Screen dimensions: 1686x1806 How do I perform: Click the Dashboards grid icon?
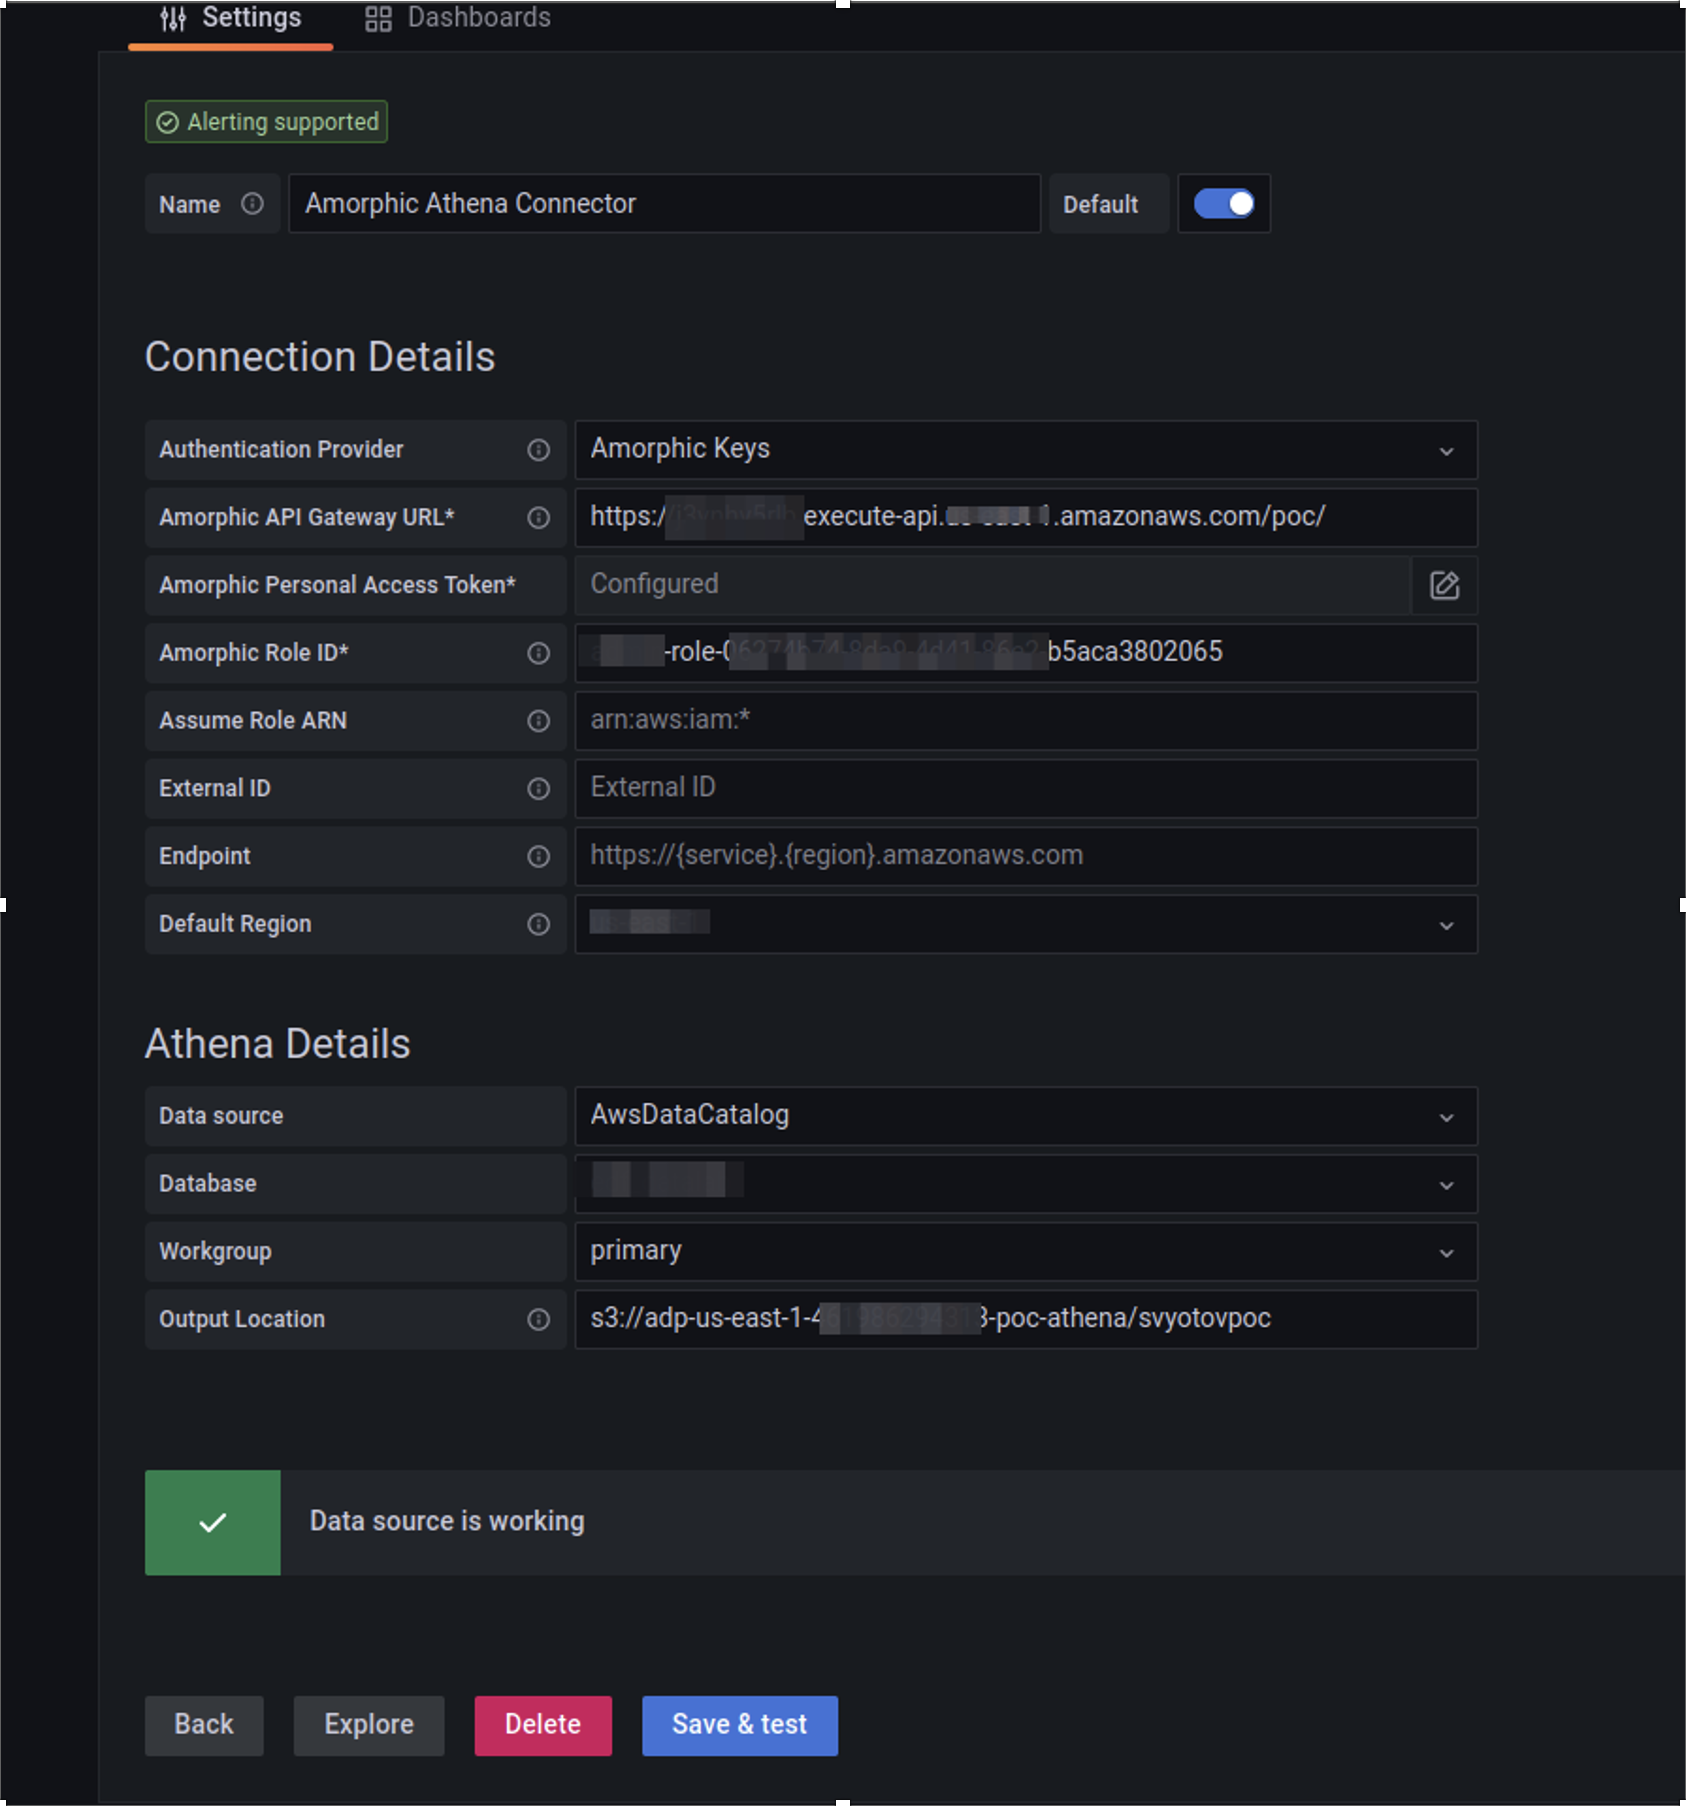pyautogui.click(x=378, y=18)
